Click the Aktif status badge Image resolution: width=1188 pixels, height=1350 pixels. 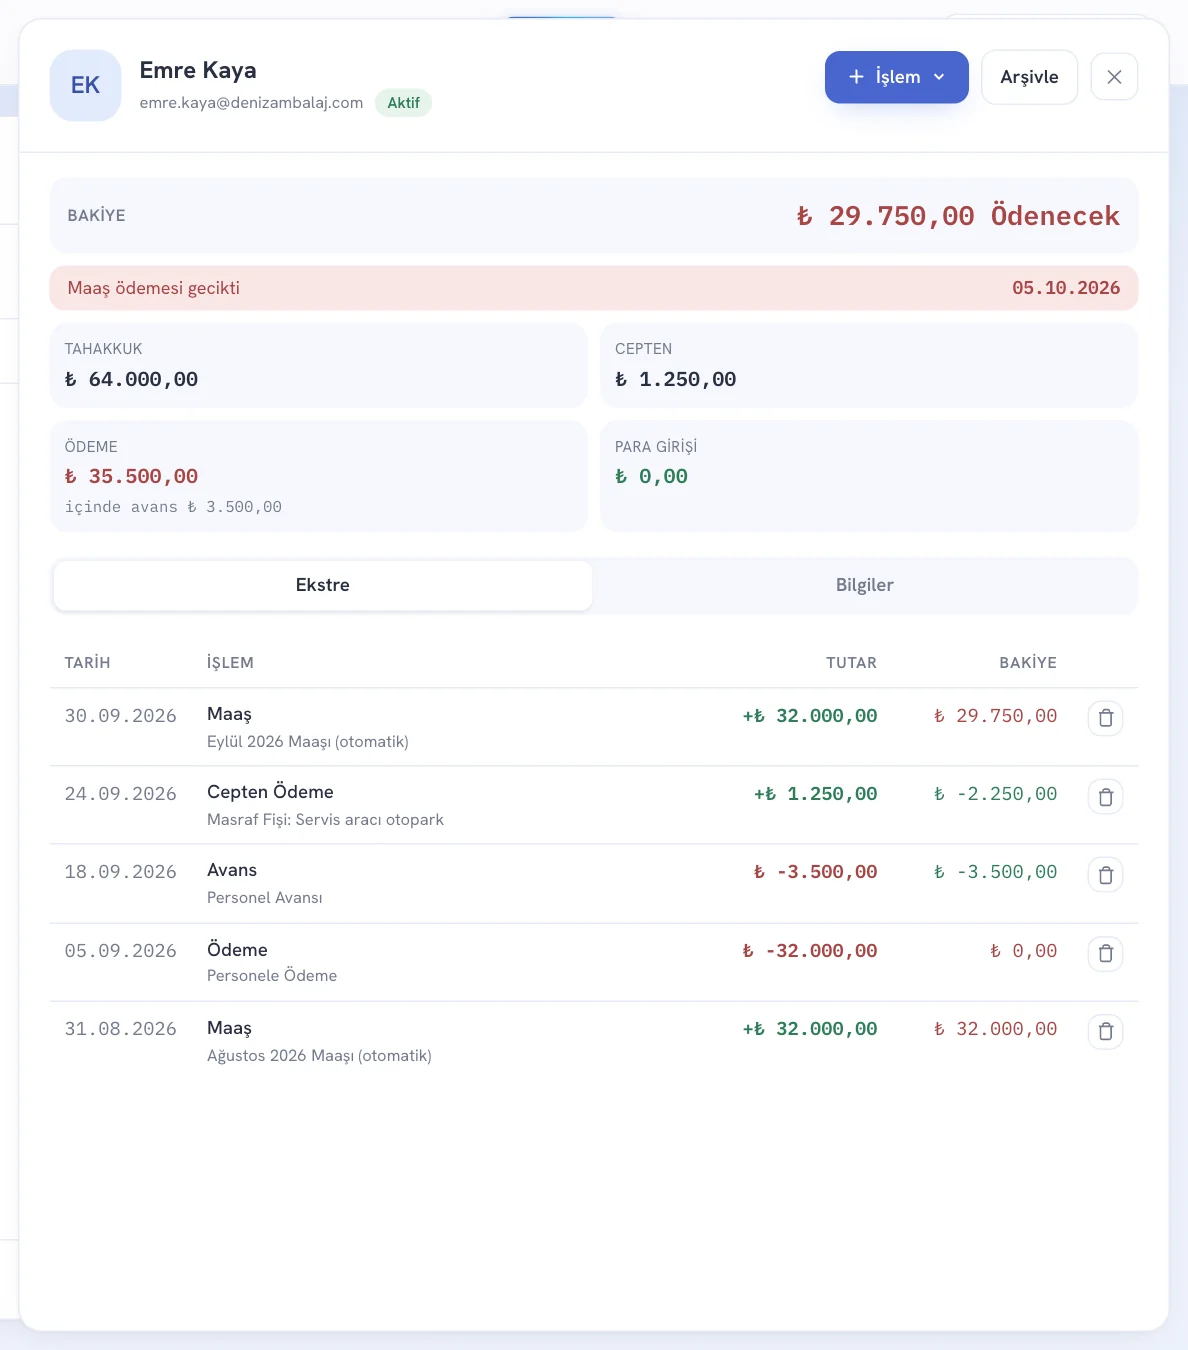(x=404, y=103)
